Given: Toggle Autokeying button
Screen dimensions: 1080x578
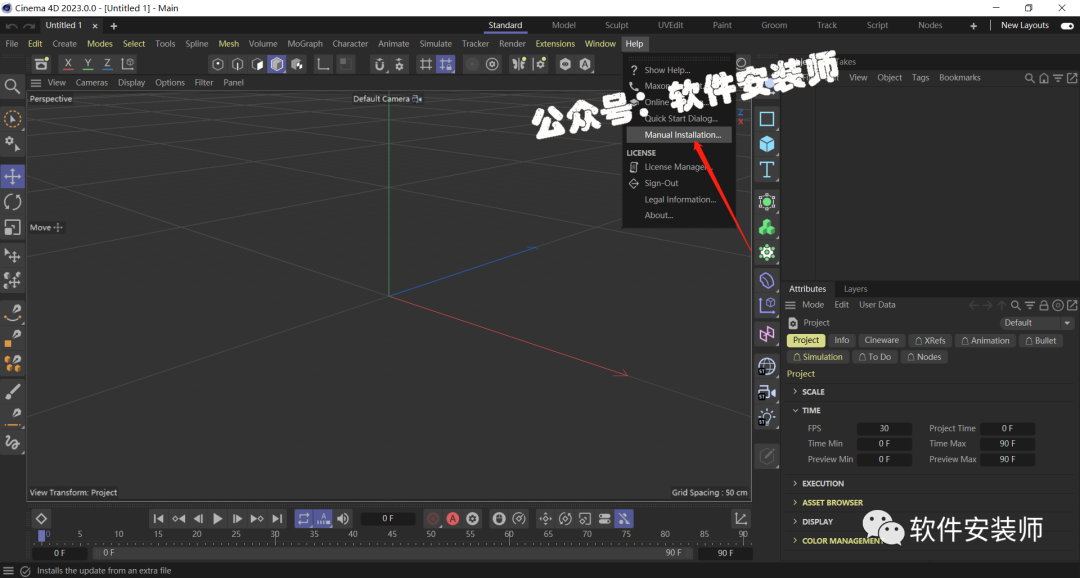Looking at the screenshot, I should [453, 519].
